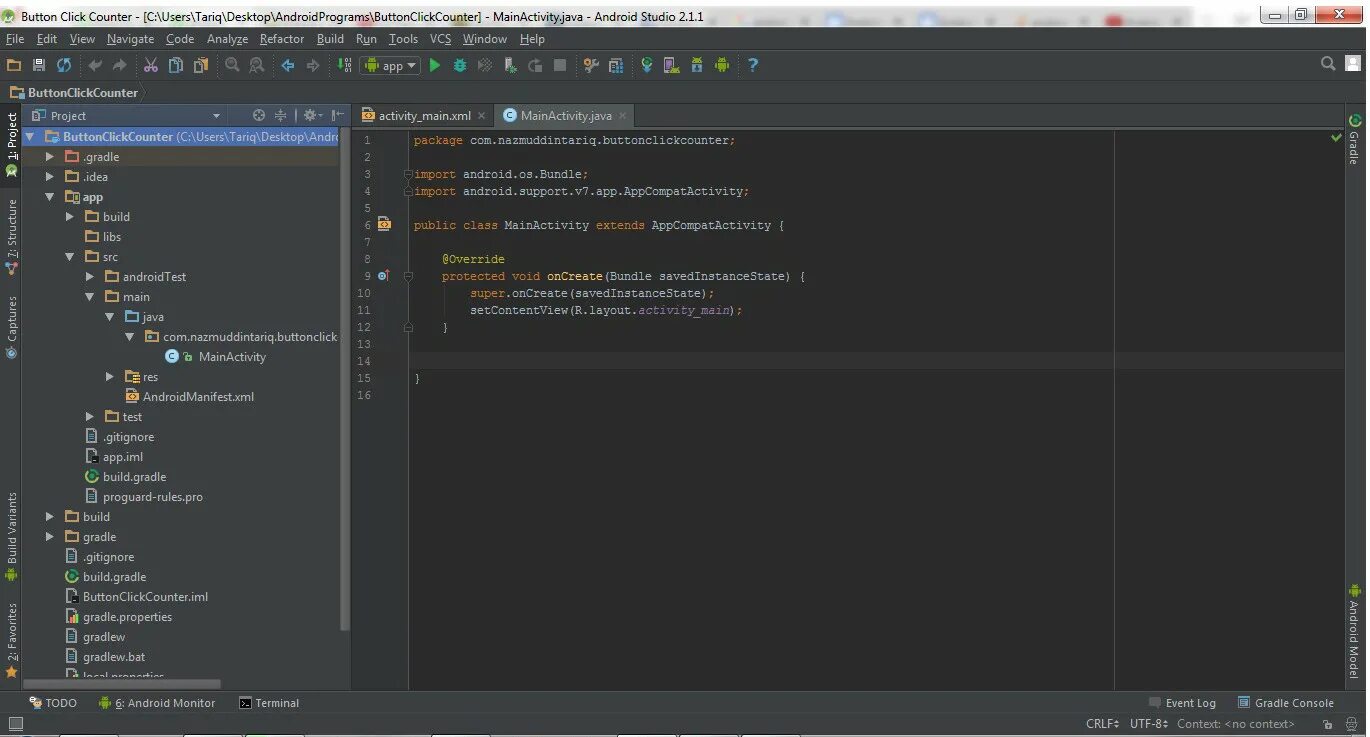This screenshot has height=737, width=1370.
Task: Open the VCS menu
Action: [x=441, y=39]
